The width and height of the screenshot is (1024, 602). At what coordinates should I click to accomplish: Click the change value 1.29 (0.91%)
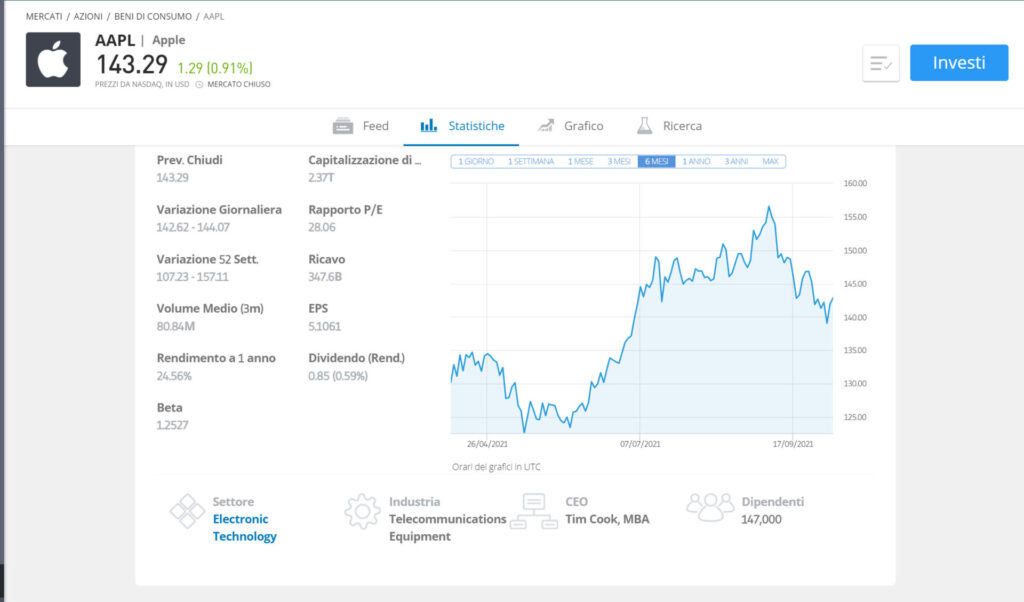click(x=215, y=68)
